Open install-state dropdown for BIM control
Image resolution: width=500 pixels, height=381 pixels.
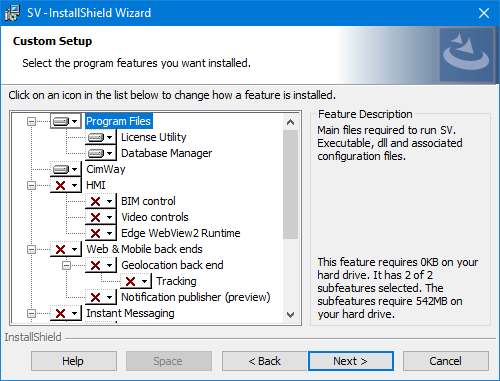click(101, 201)
